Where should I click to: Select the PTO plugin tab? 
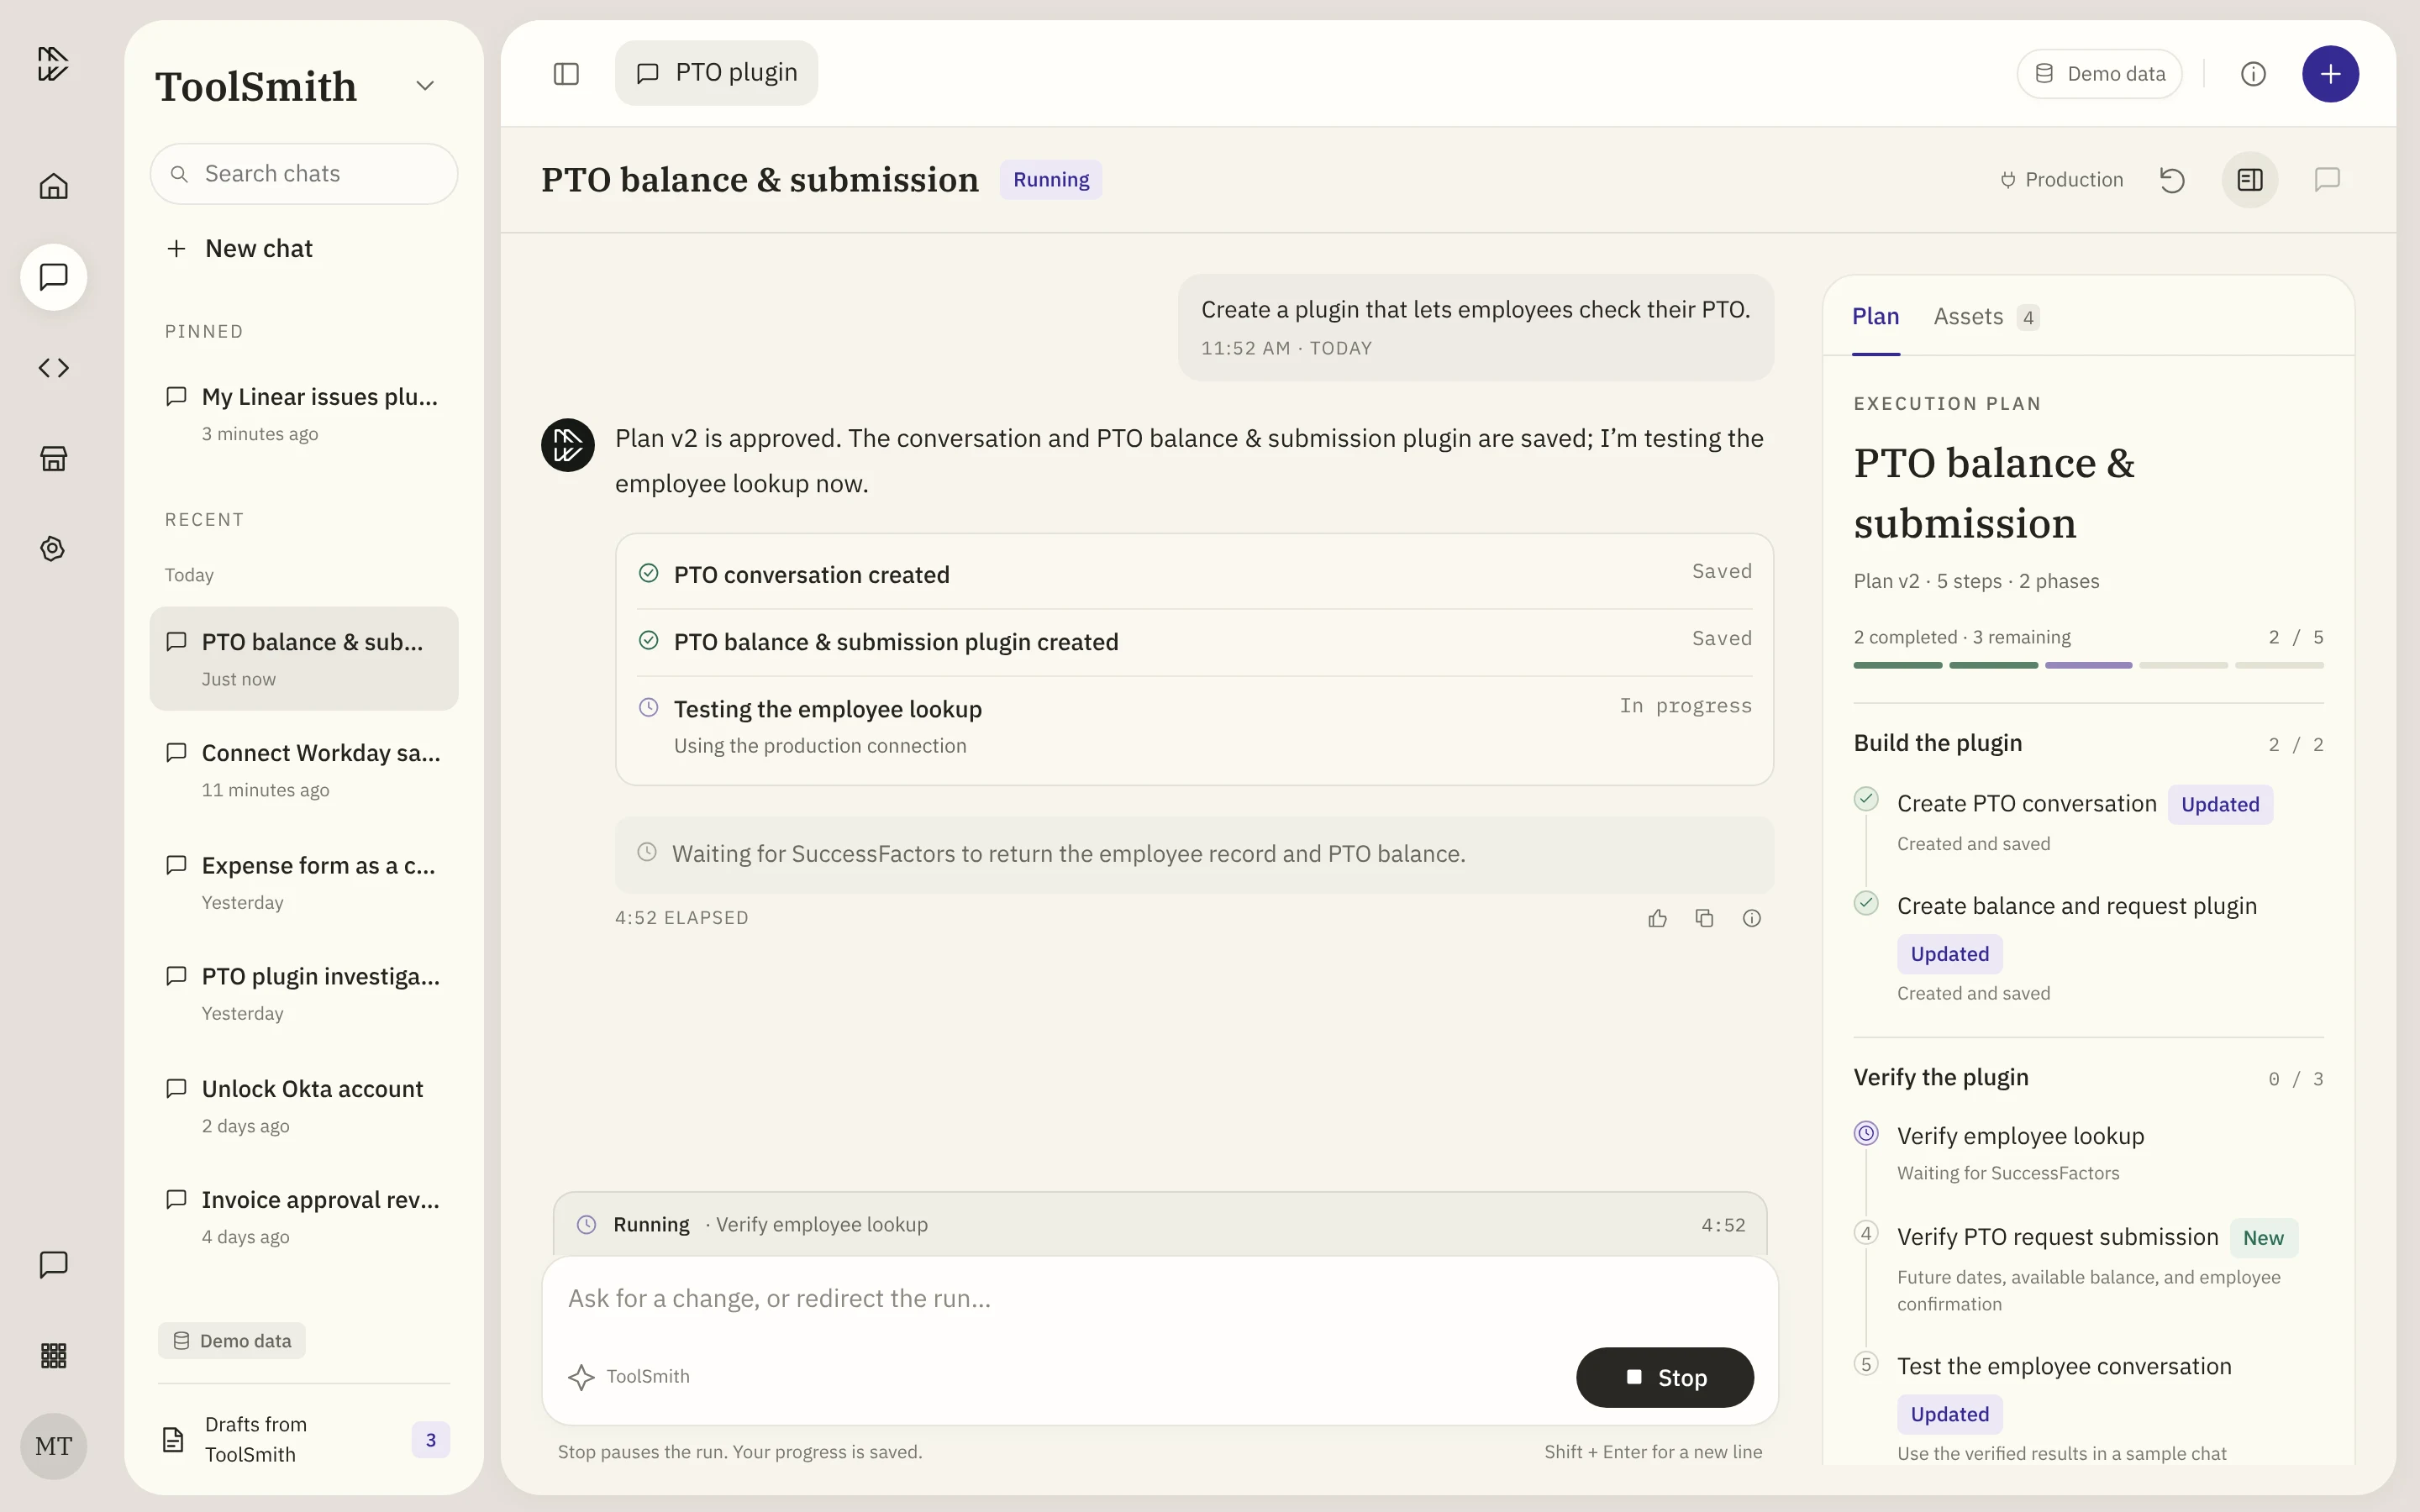coord(716,73)
